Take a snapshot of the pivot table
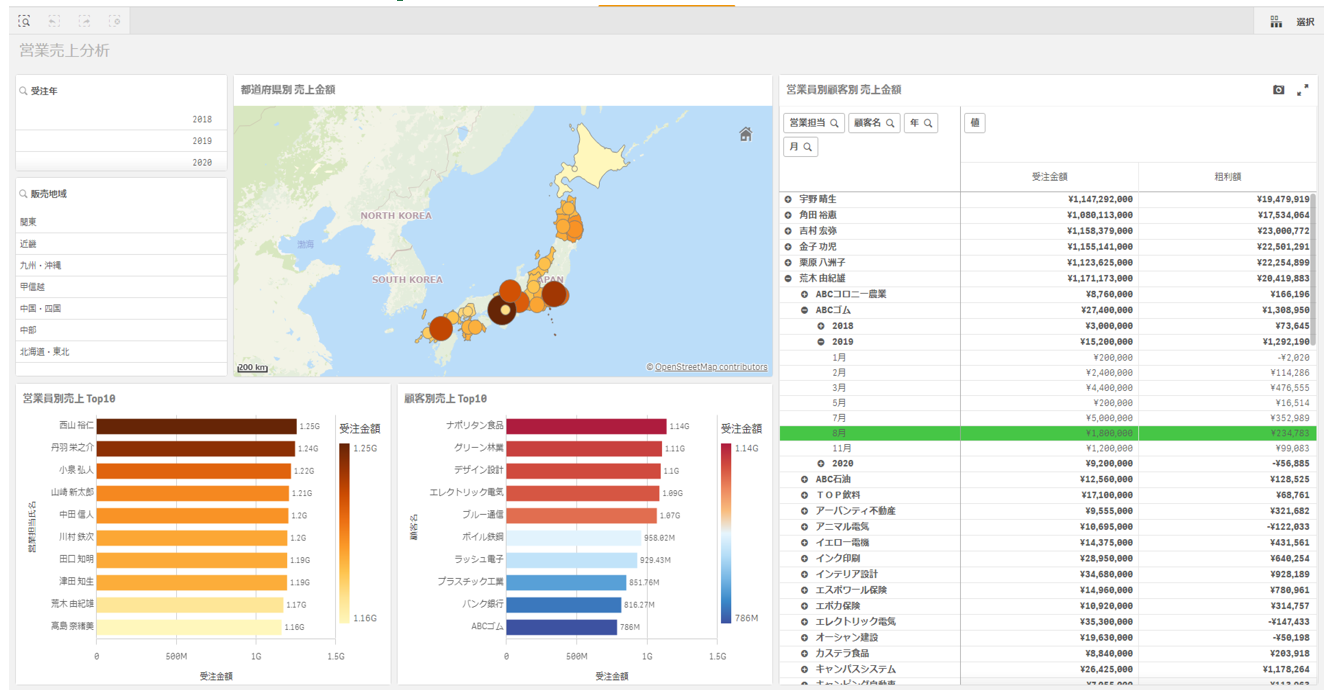The height and width of the screenshot is (699, 1335). 1278,90
